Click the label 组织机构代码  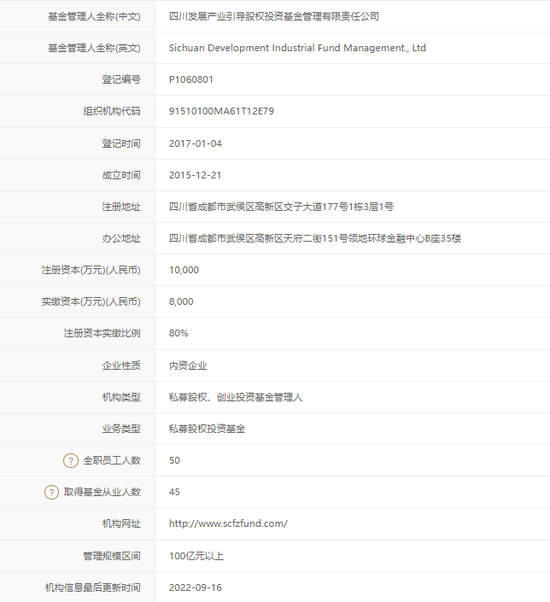pos(112,111)
